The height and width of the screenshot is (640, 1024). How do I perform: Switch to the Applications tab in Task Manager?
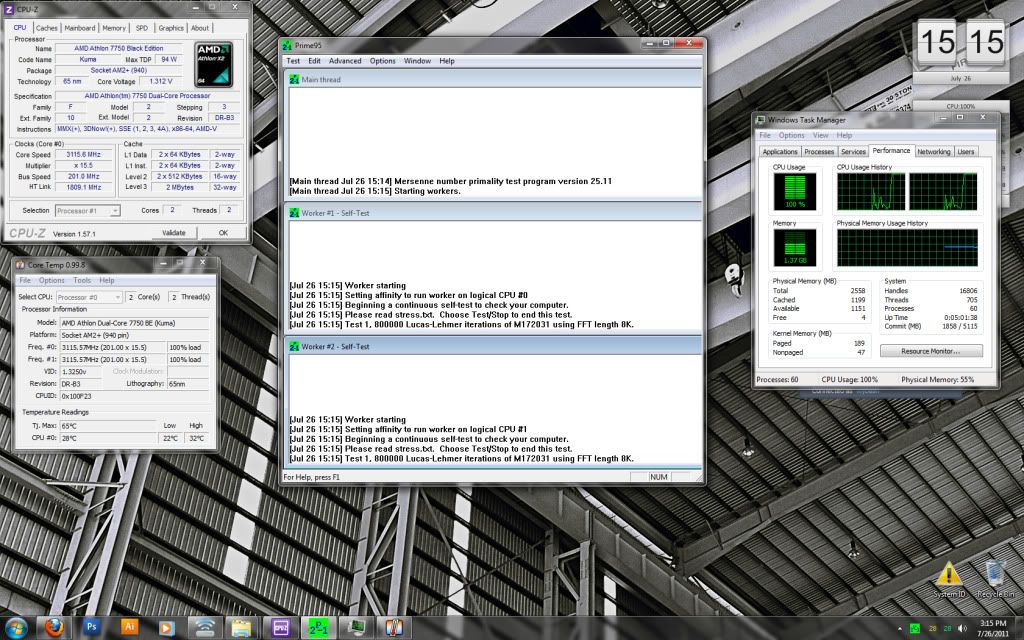click(780, 152)
